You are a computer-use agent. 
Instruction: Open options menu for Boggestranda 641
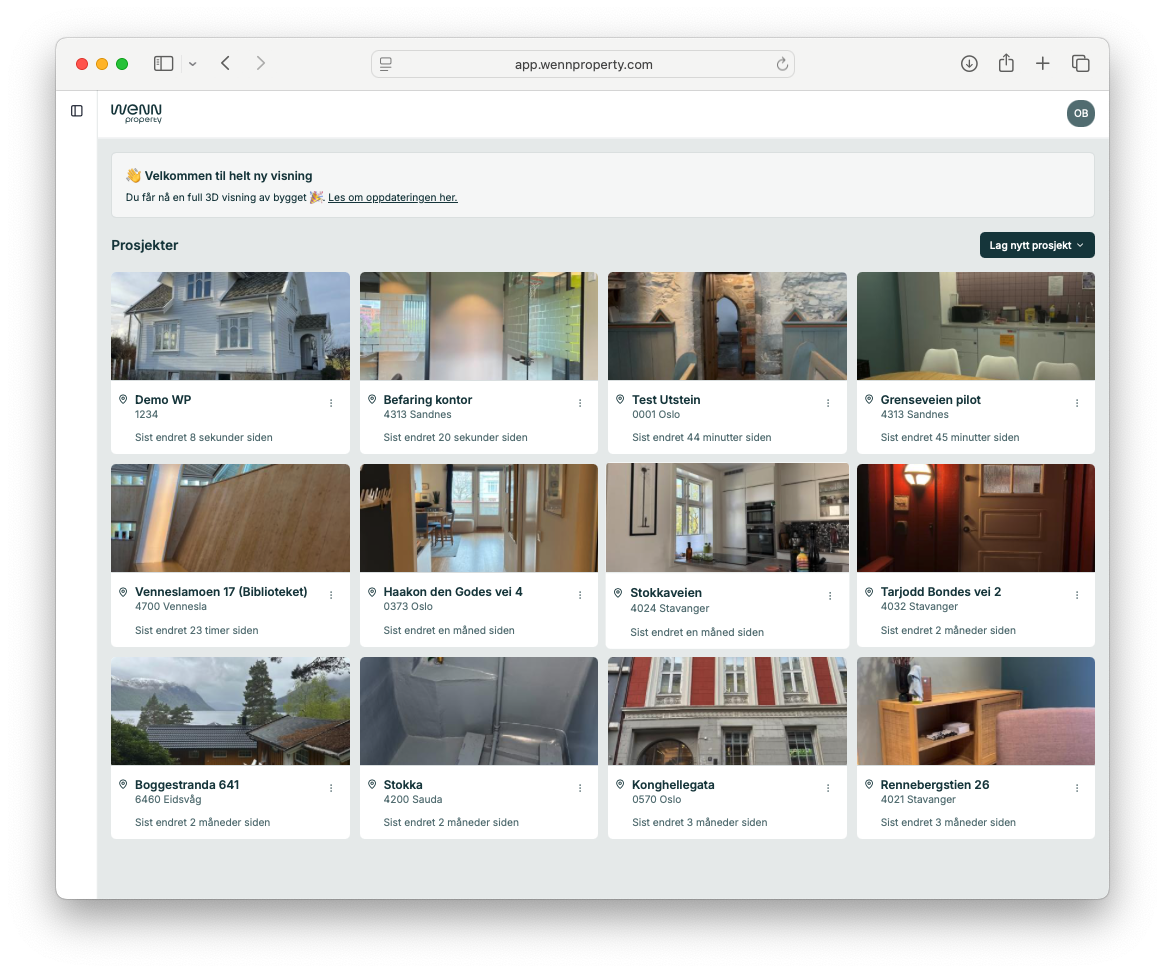(x=331, y=788)
